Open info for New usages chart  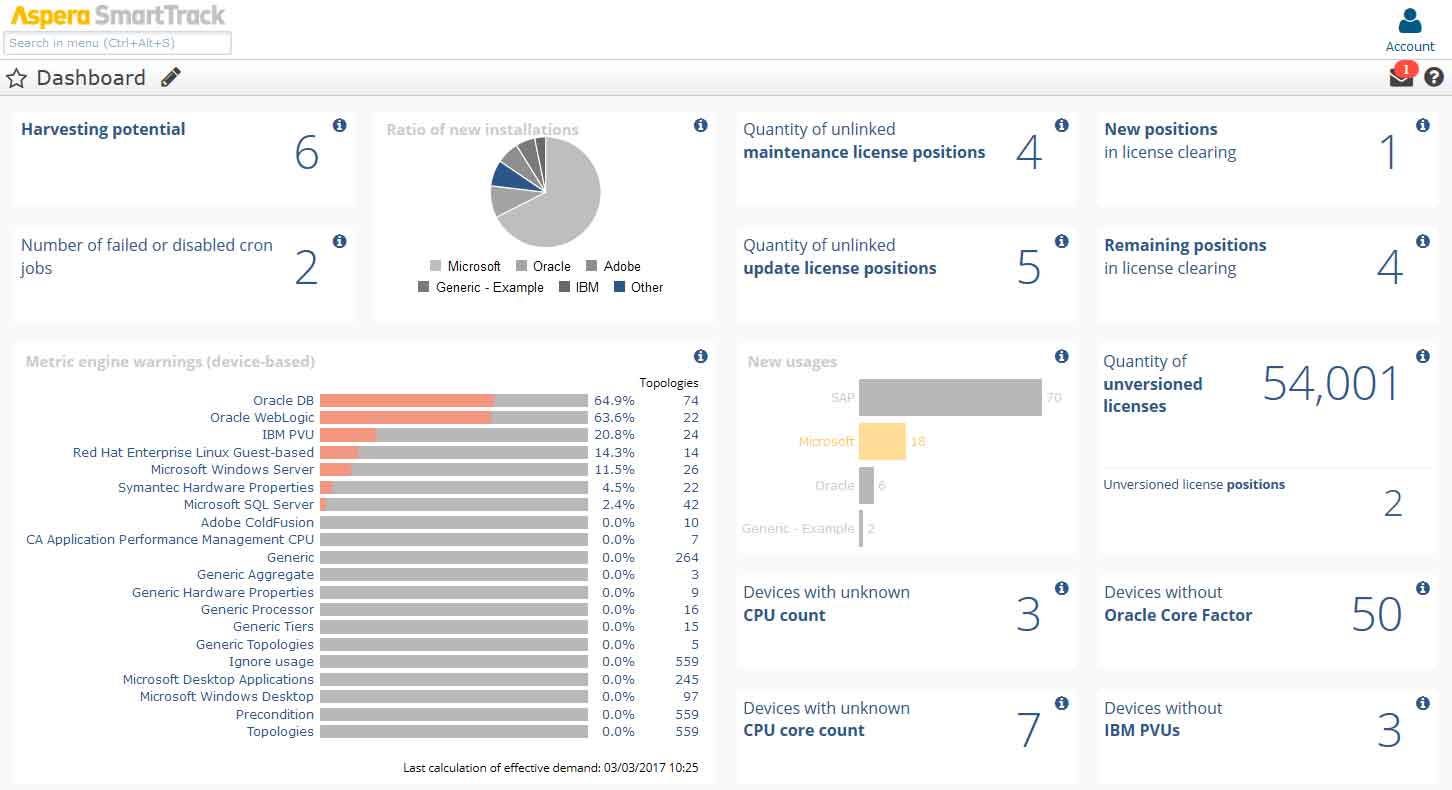[x=1061, y=355]
